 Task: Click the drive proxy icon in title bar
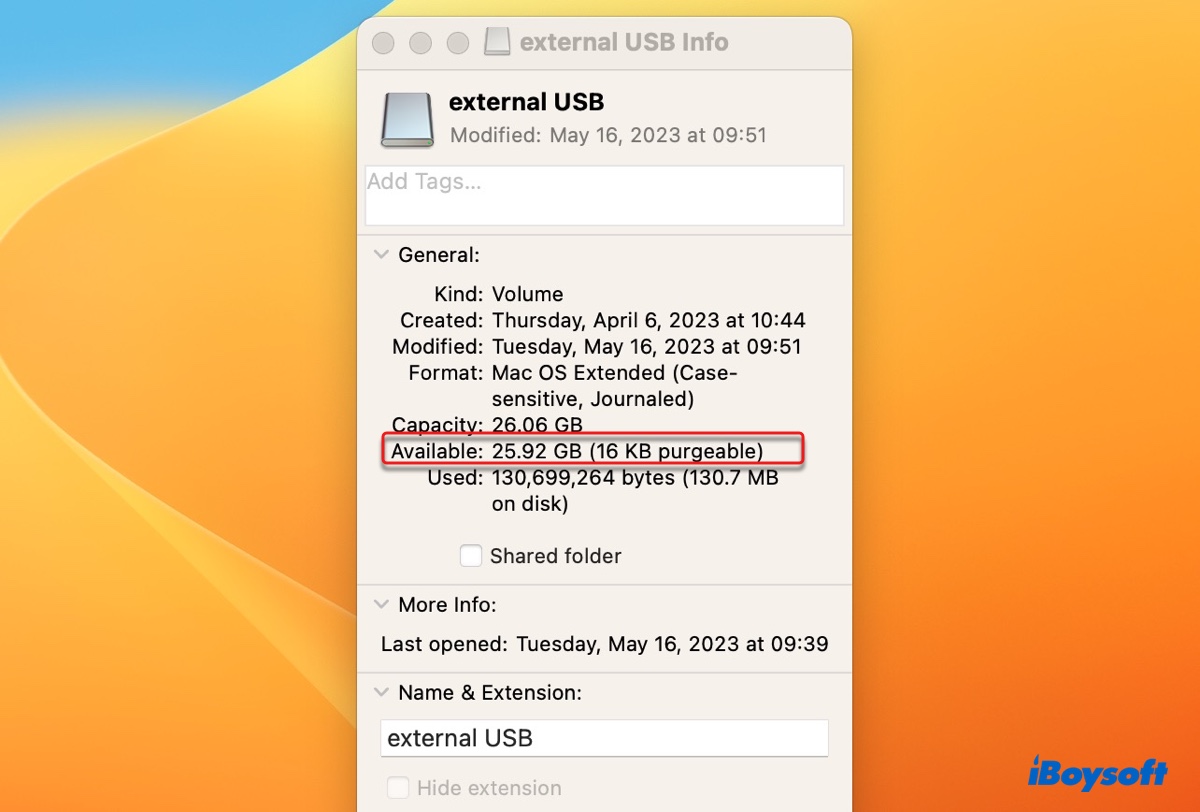(497, 42)
